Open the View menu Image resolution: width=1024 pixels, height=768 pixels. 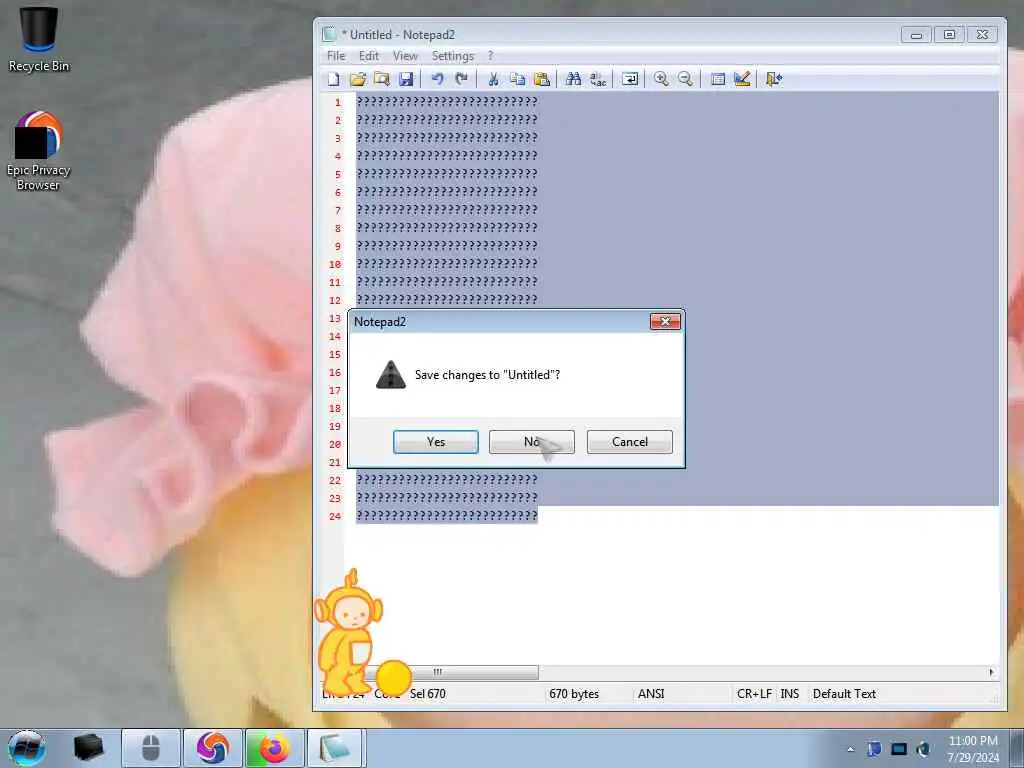405,56
